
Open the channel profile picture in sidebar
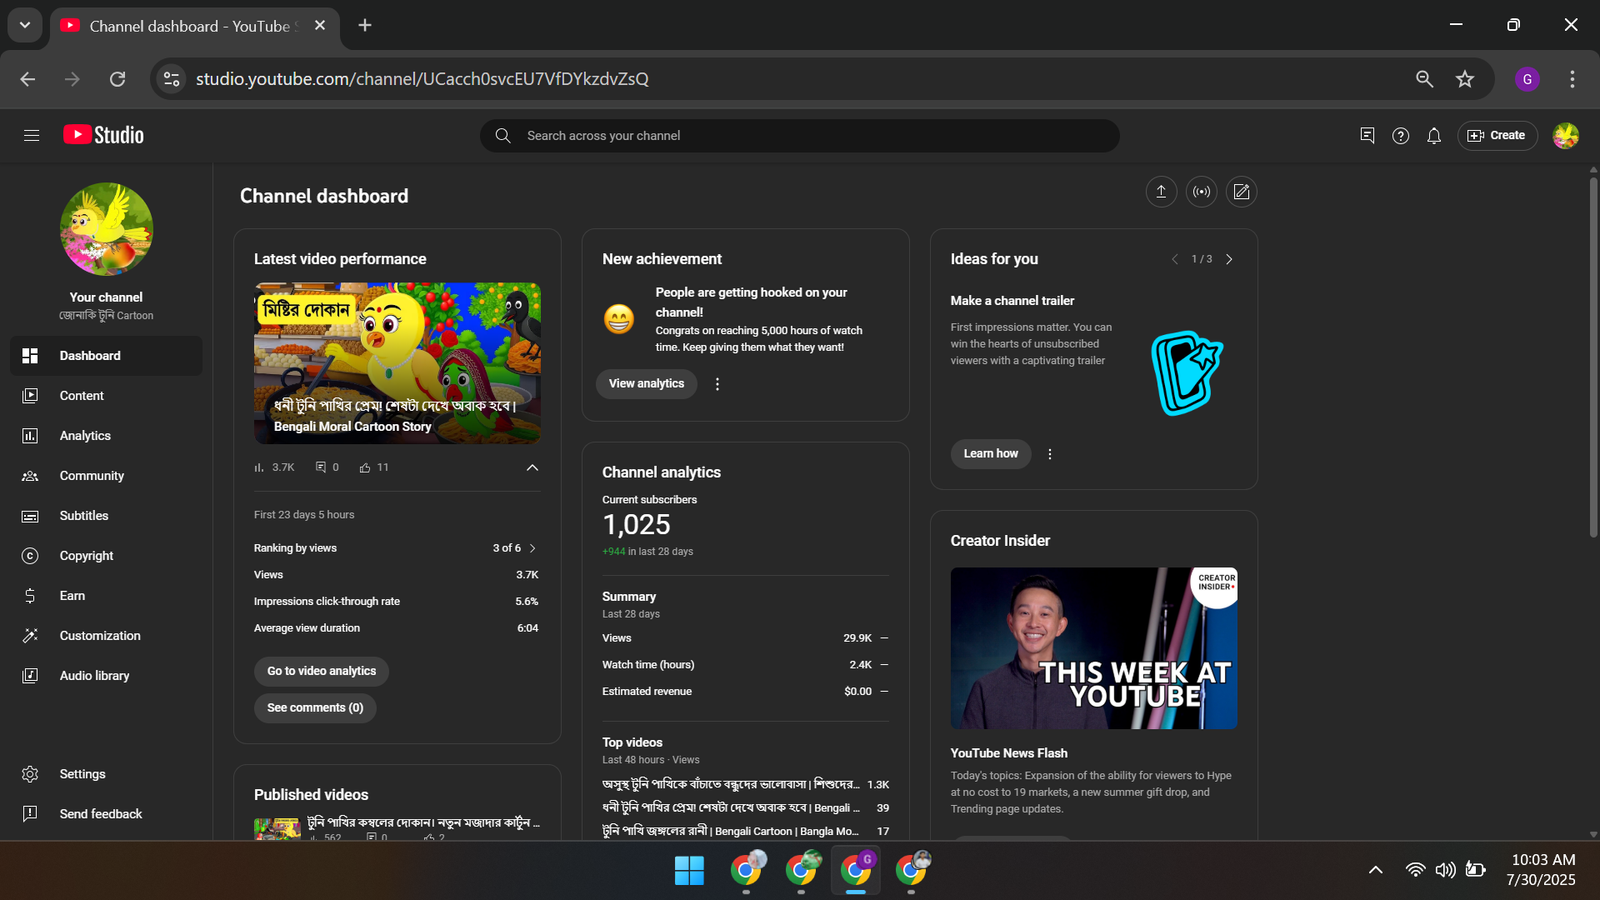(x=106, y=229)
